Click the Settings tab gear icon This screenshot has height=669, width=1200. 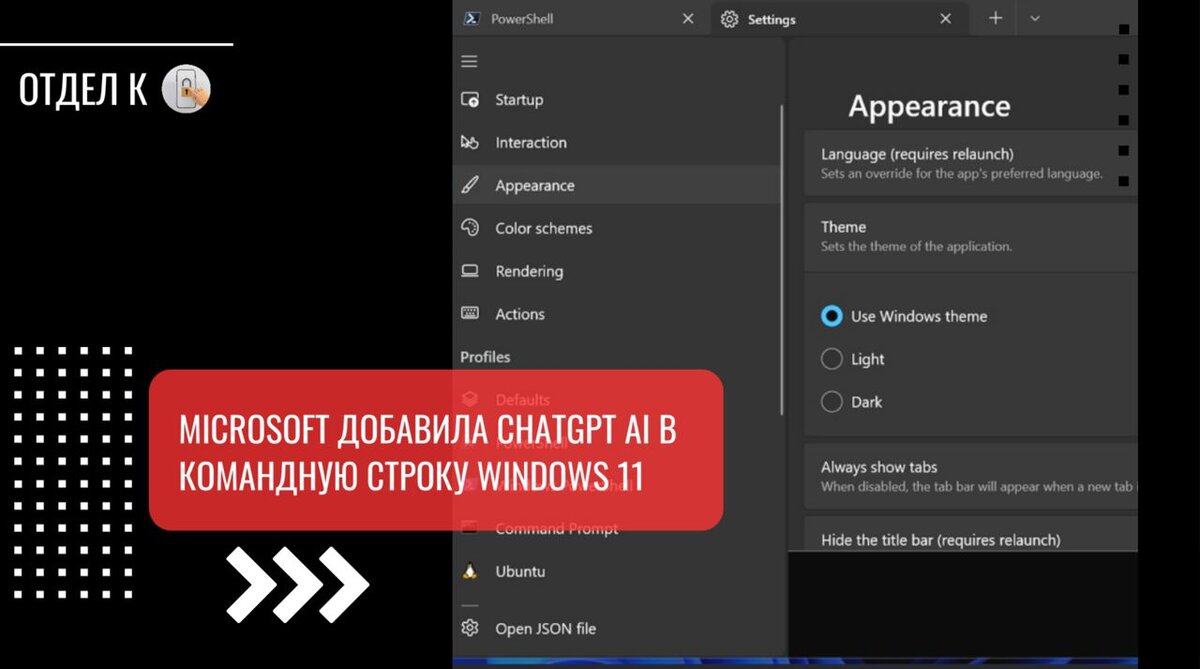tap(729, 19)
